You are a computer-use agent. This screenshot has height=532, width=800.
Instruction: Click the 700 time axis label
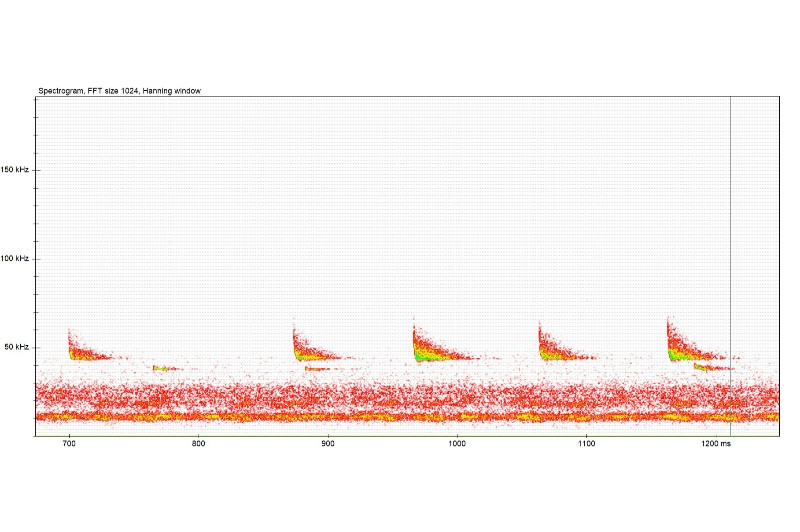pyautogui.click(x=69, y=444)
